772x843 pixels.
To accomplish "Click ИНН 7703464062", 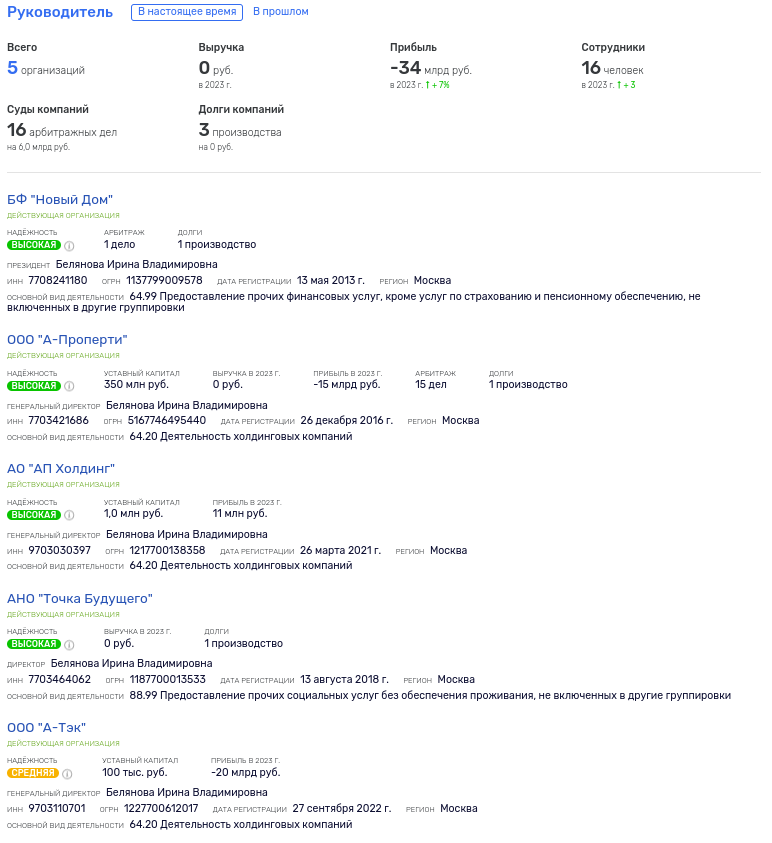I will coord(60,680).
